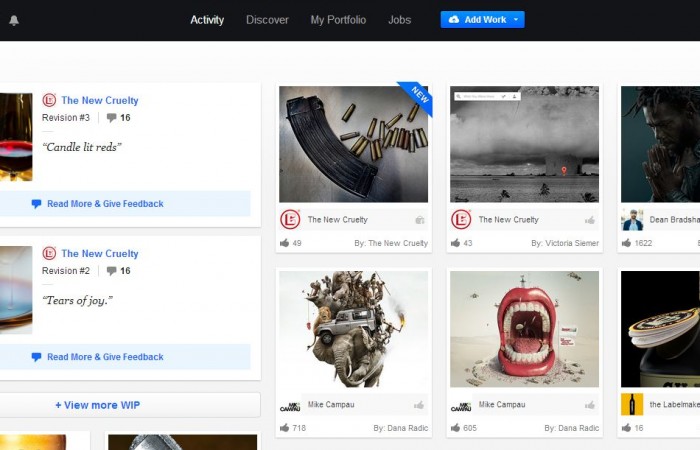
Task: Open The New Cruelty link above Revision #3
Action: pyautogui.click(x=99, y=100)
